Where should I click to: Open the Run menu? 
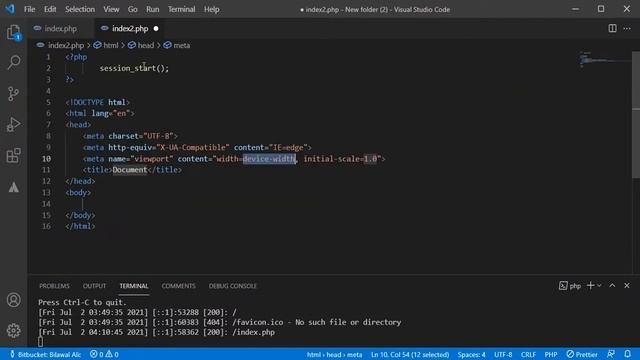(153, 9)
